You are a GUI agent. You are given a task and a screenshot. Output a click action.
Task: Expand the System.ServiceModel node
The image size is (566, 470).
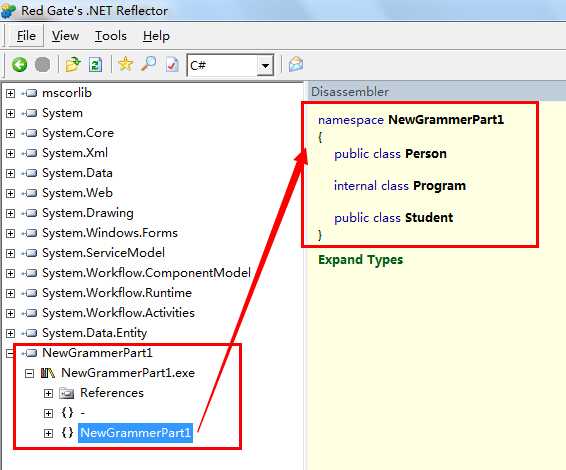(x=10, y=253)
